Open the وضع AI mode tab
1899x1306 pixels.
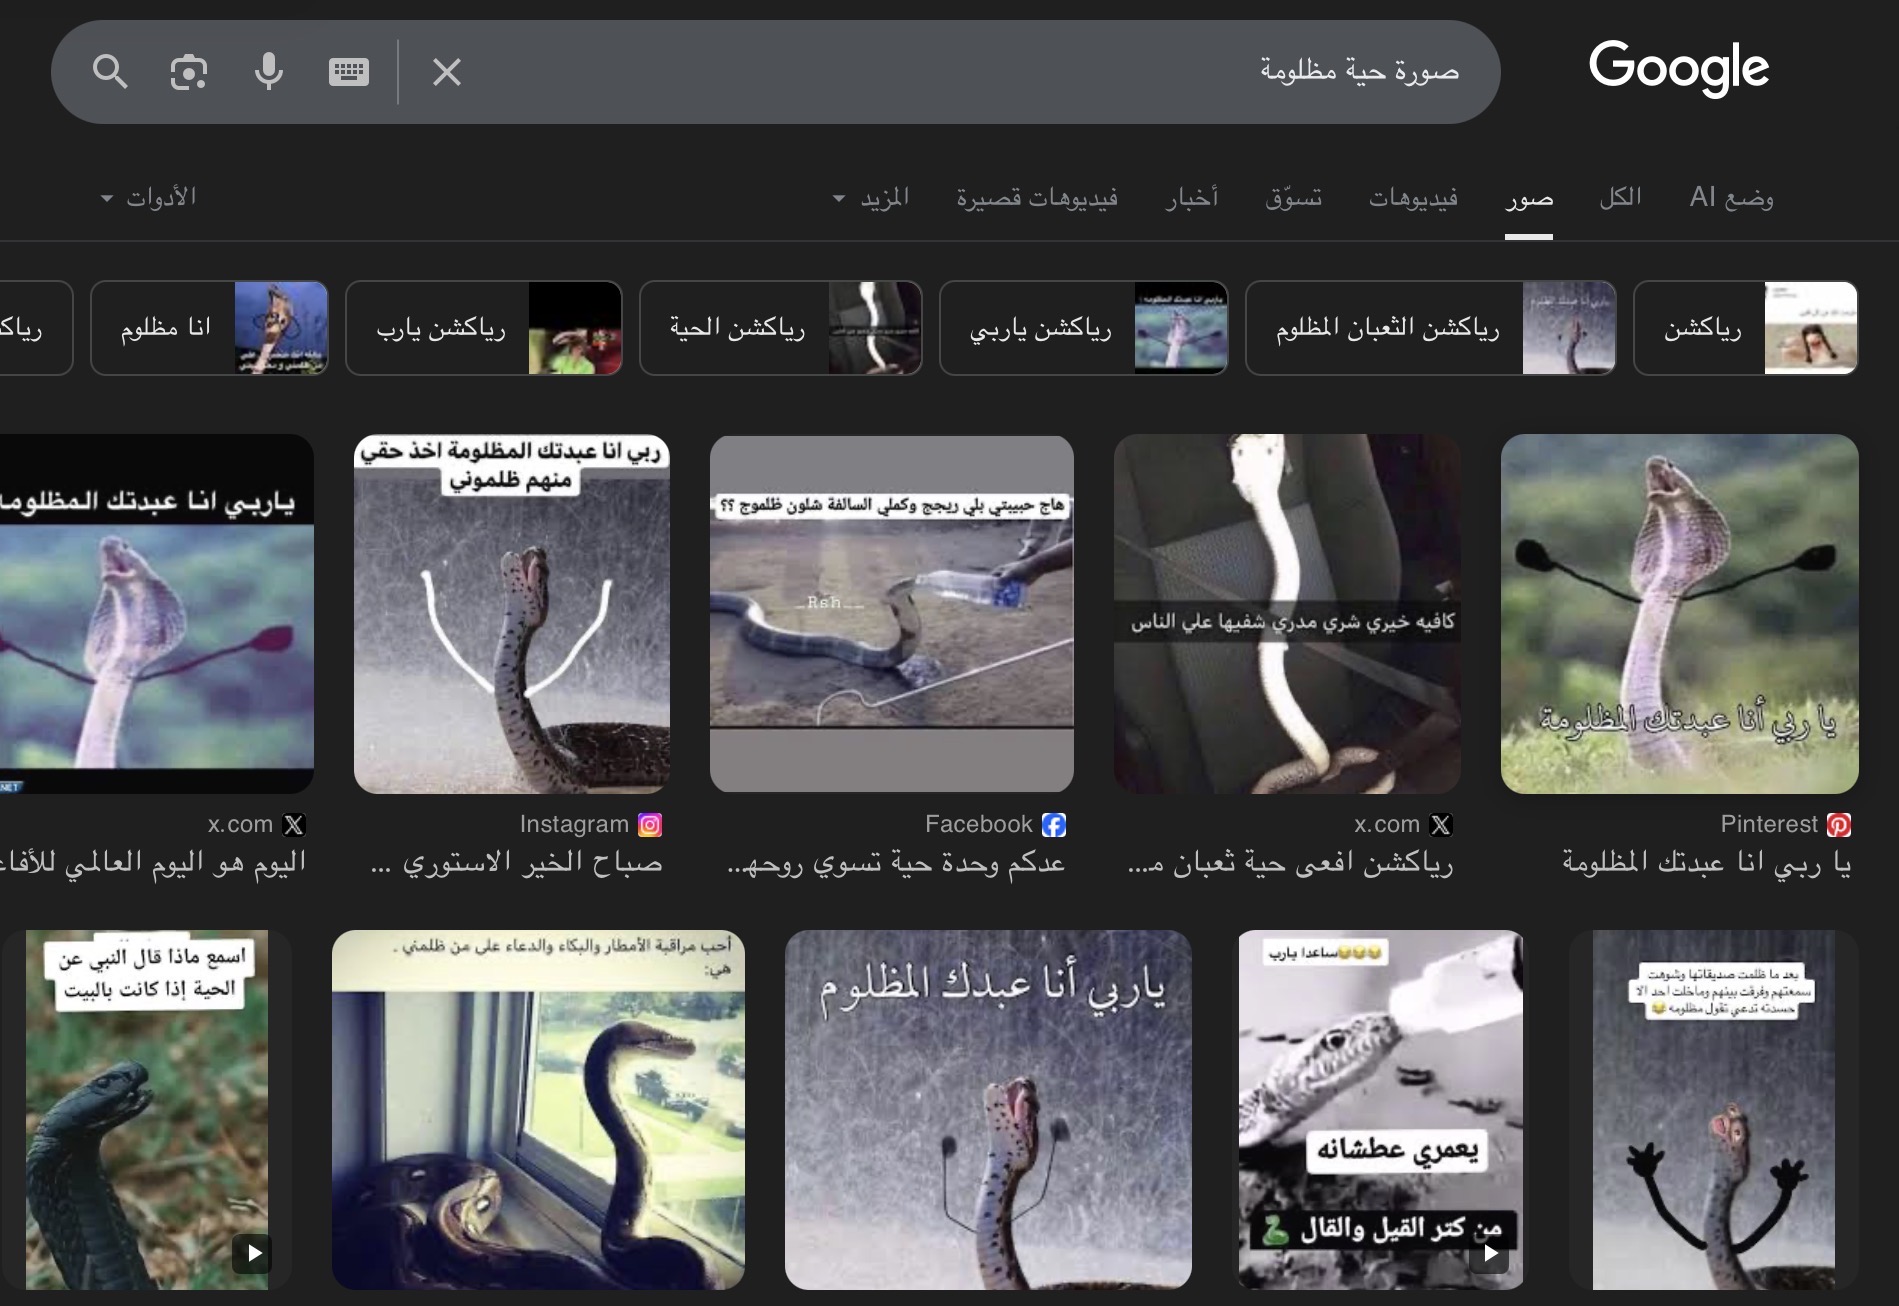(x=1731, y=198)
